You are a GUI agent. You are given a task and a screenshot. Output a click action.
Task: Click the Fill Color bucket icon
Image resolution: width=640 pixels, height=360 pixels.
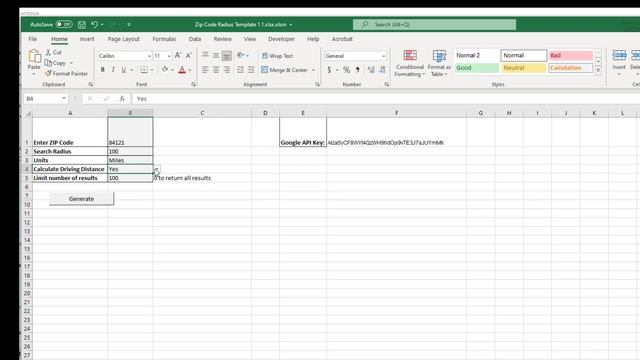(165, 70)
